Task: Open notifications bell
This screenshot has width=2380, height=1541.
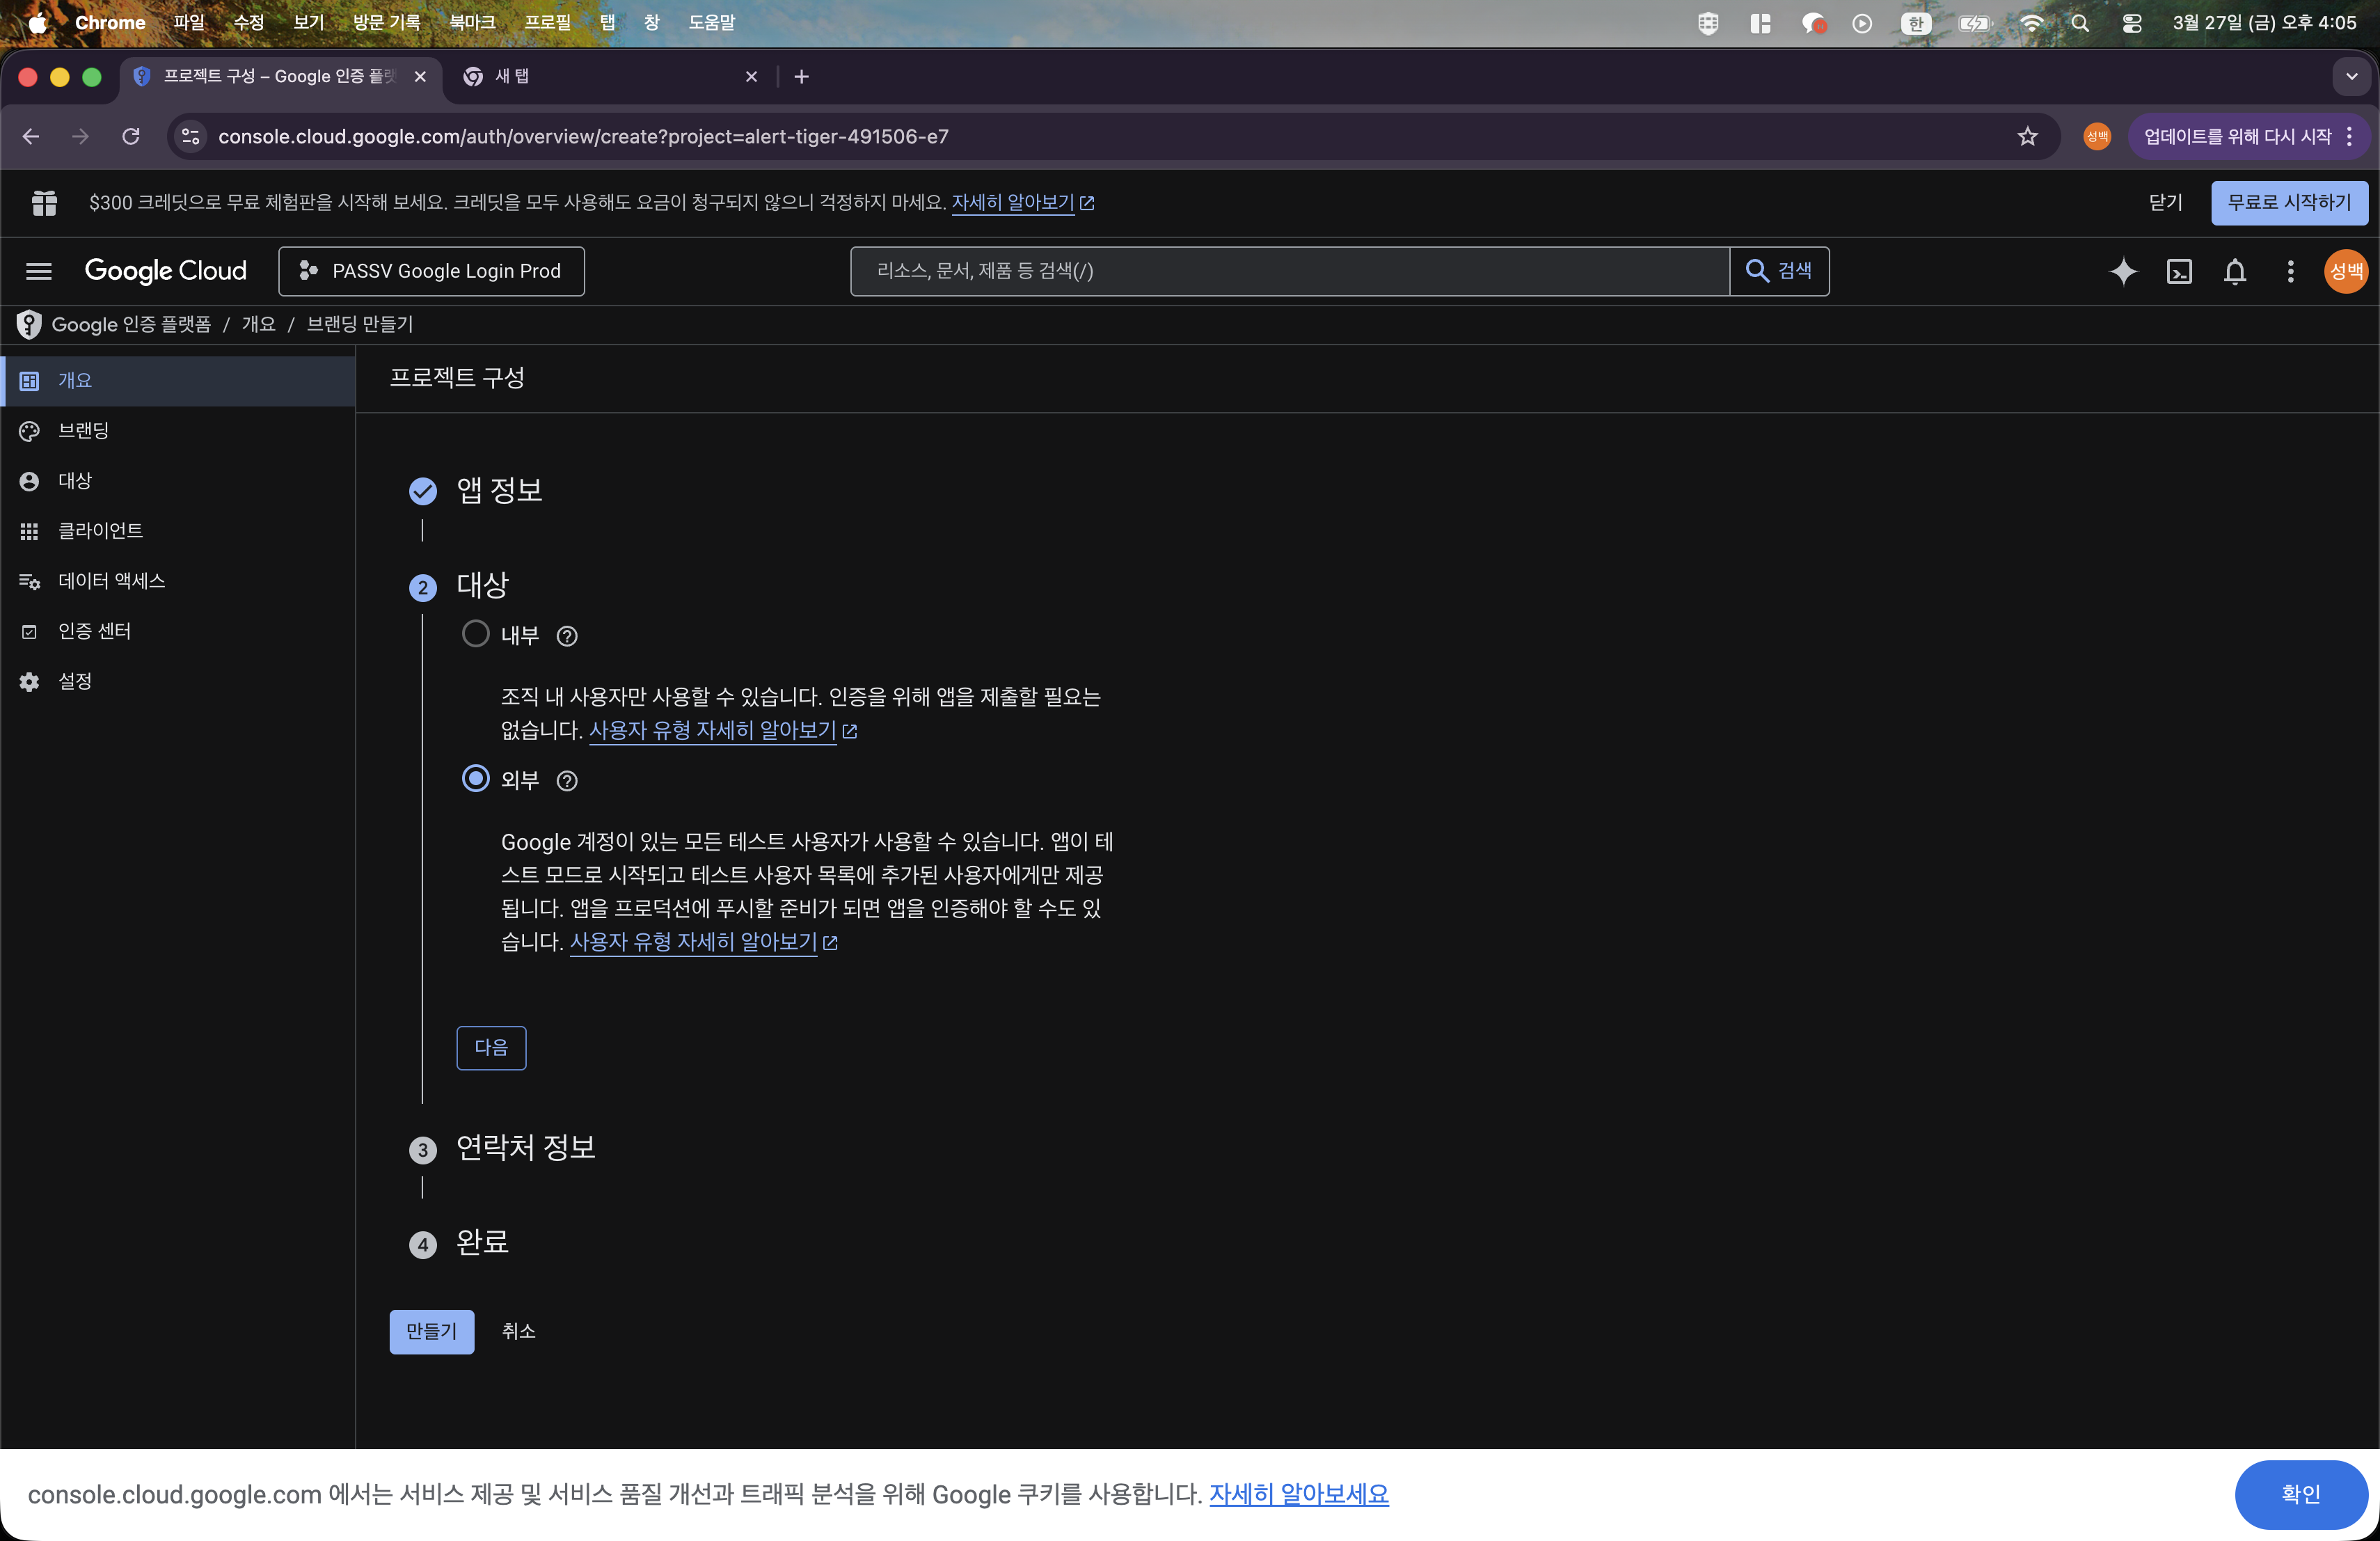Action: point(2235,271)
